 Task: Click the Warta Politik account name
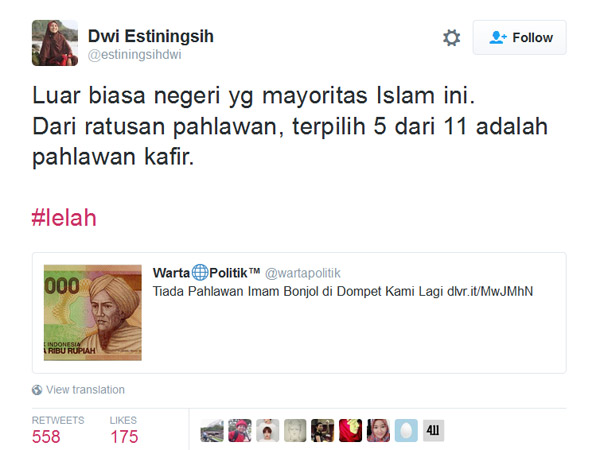pyautogui.click(x=206, y=273)
